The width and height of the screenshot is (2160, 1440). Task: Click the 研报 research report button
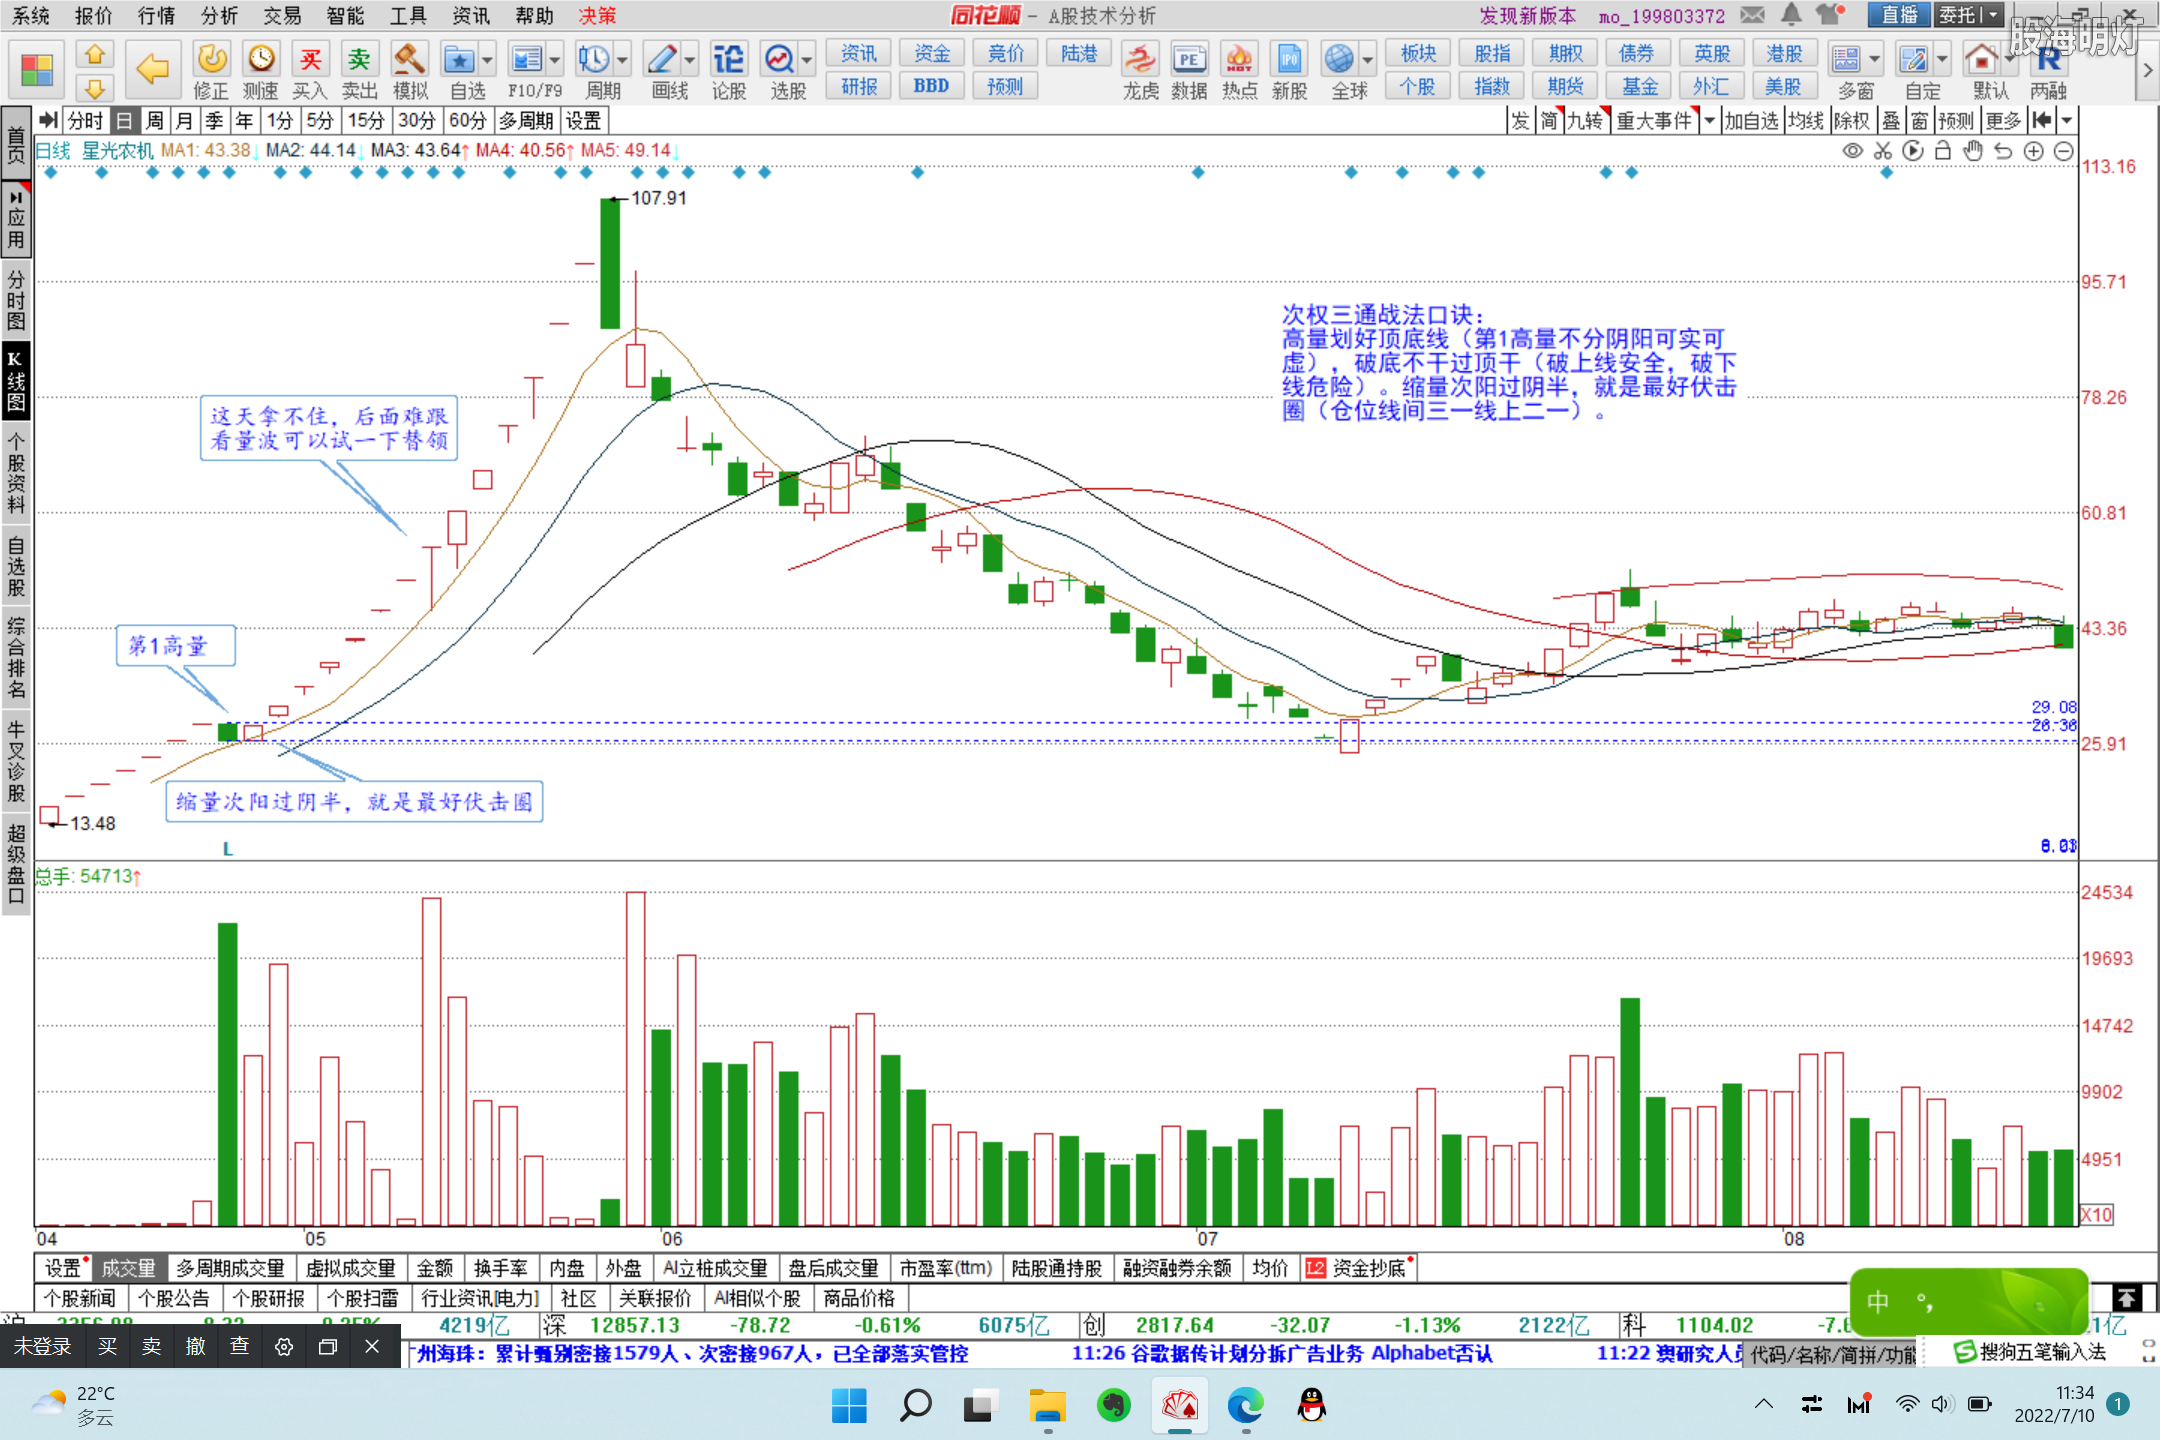859,86
